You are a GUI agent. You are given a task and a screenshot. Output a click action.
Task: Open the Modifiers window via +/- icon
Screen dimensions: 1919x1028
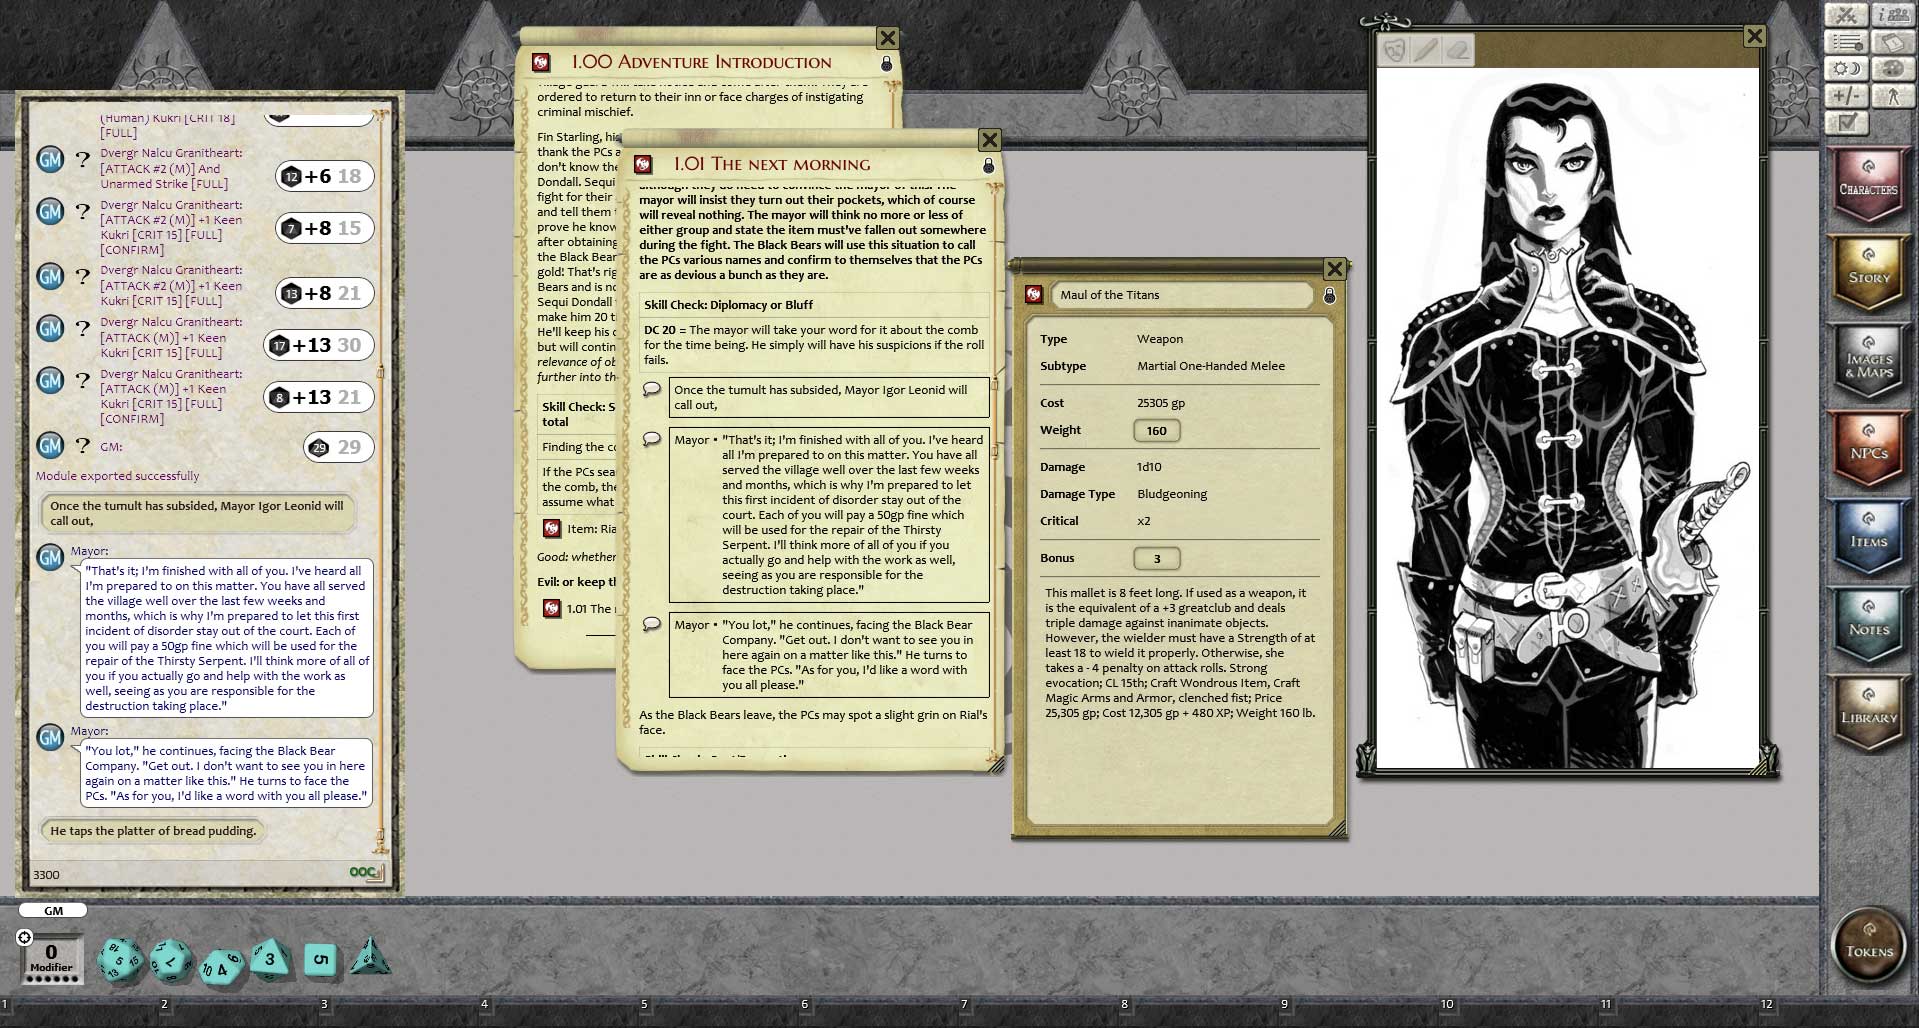[1847, 96]
